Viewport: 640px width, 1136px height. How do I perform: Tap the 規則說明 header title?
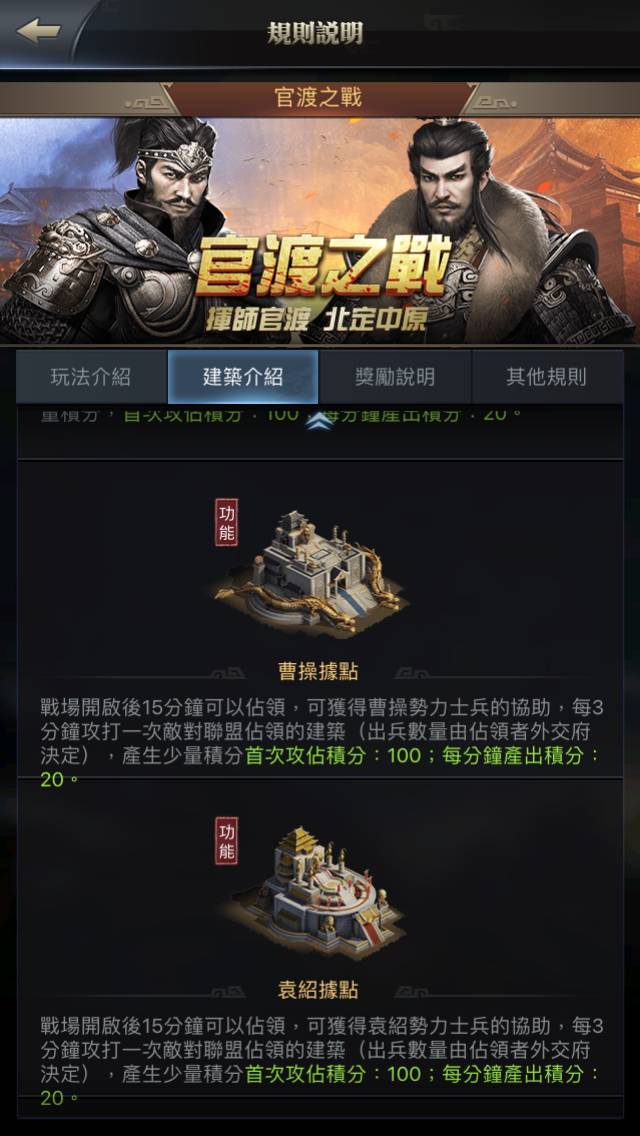315,33
